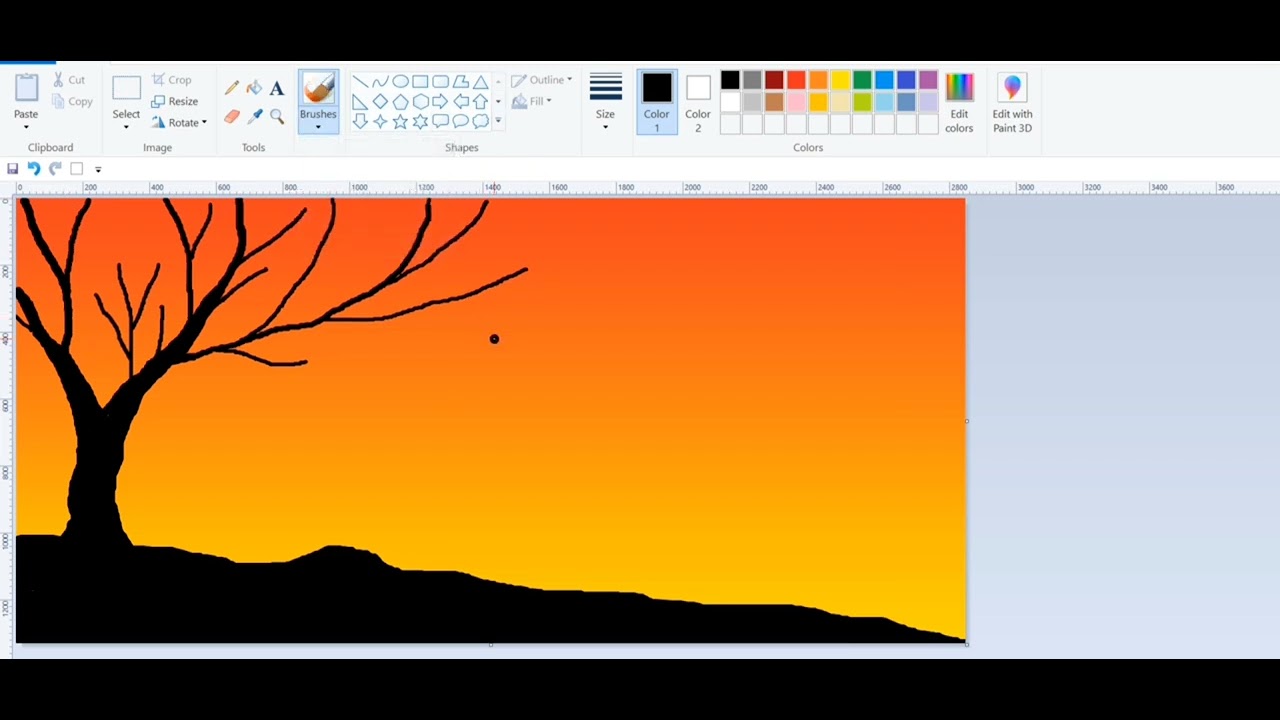Choose the Line shape
Image resolution: width=1280 pixels, height=720 pixels.
tap(360, 82)
